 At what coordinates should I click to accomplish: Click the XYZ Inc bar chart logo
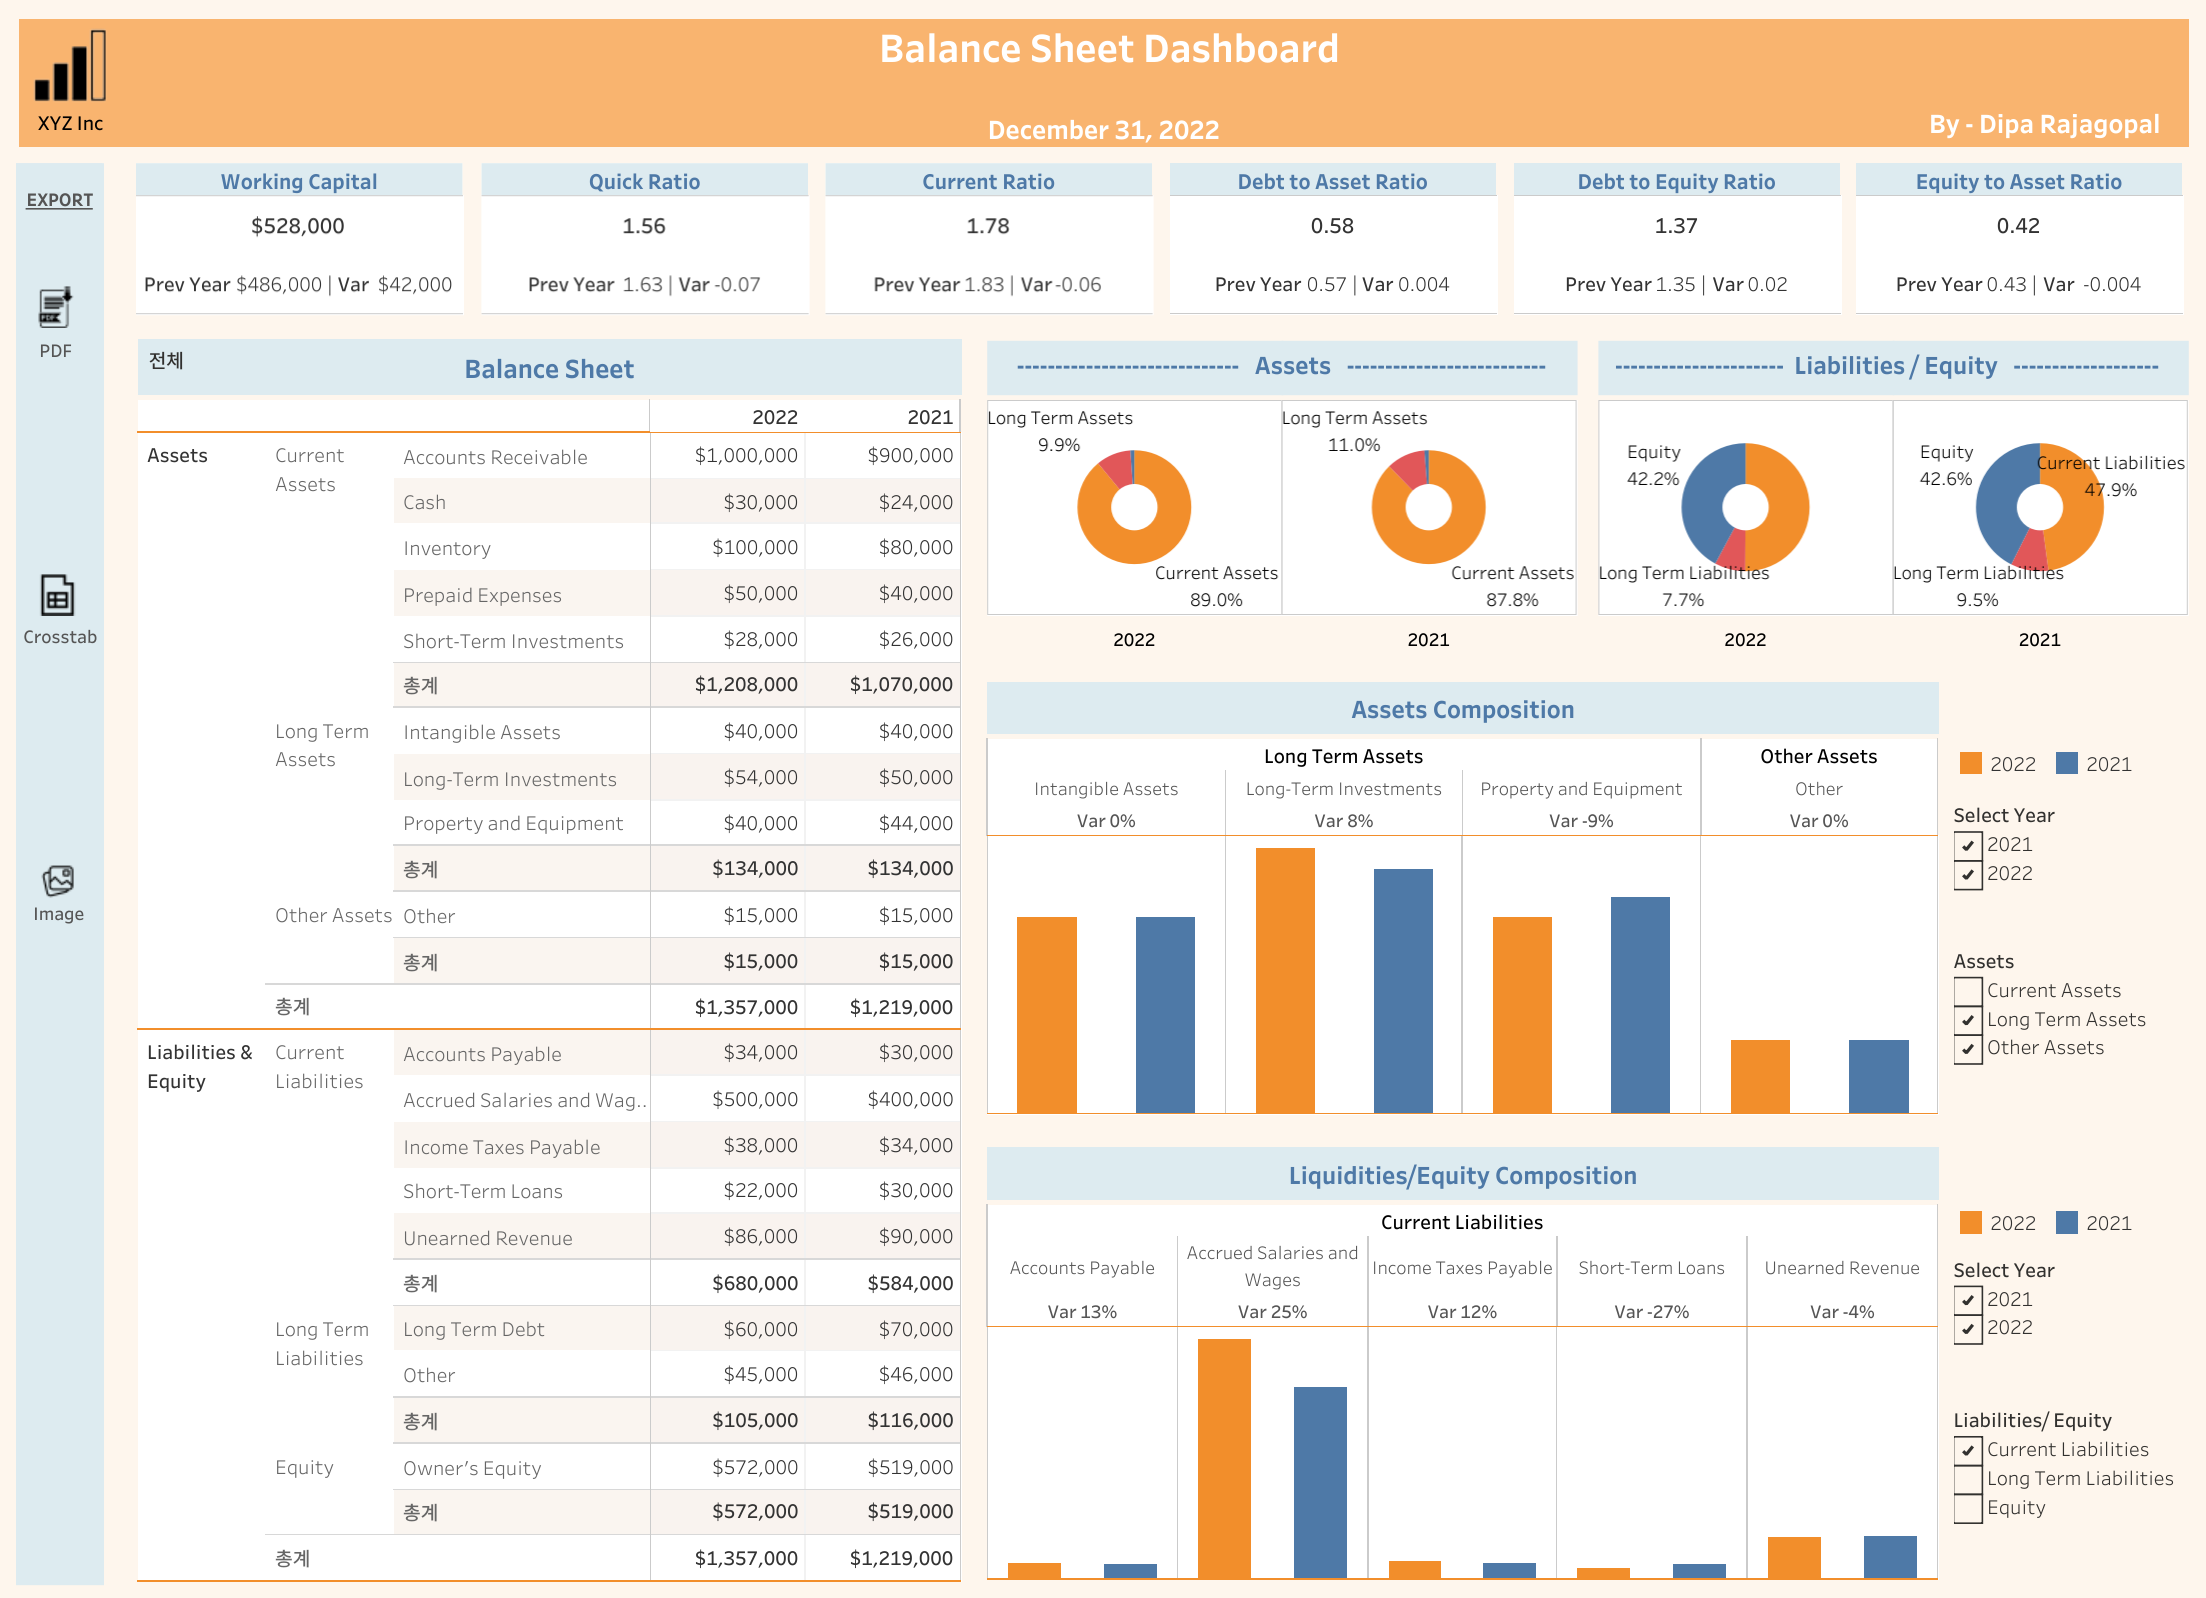(x=70, y=67)
